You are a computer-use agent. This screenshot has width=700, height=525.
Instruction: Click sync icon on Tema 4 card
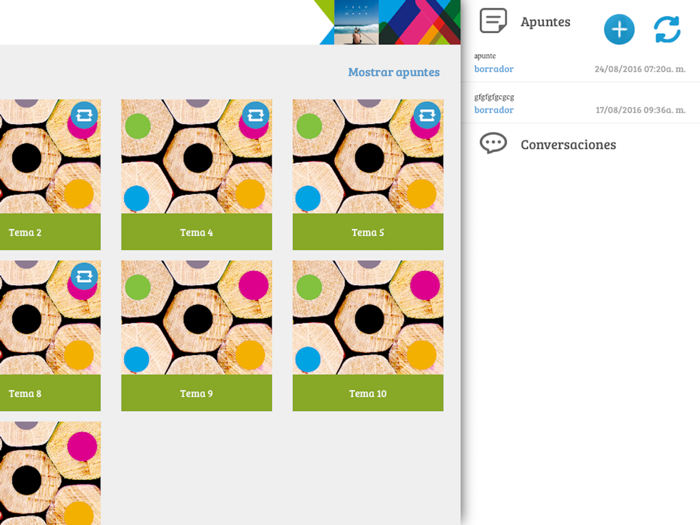click(x=255, y=116)
